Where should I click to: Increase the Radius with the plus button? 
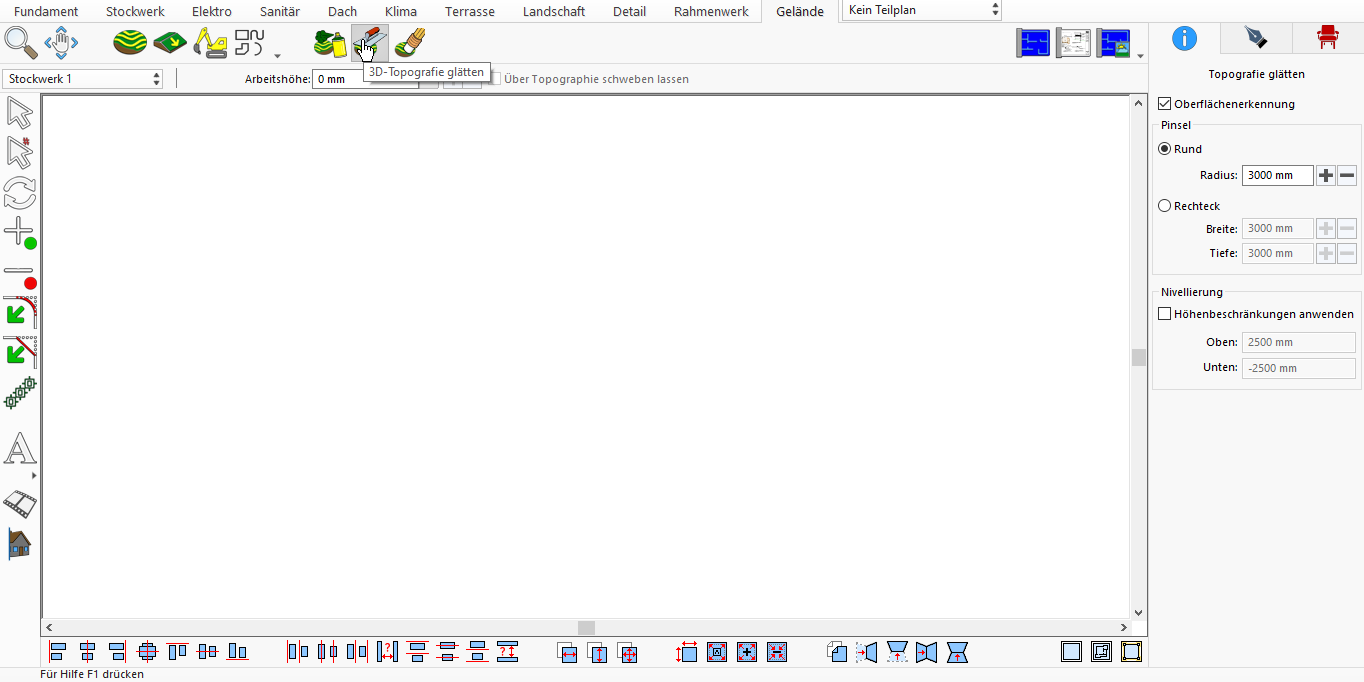point(1326,176)
